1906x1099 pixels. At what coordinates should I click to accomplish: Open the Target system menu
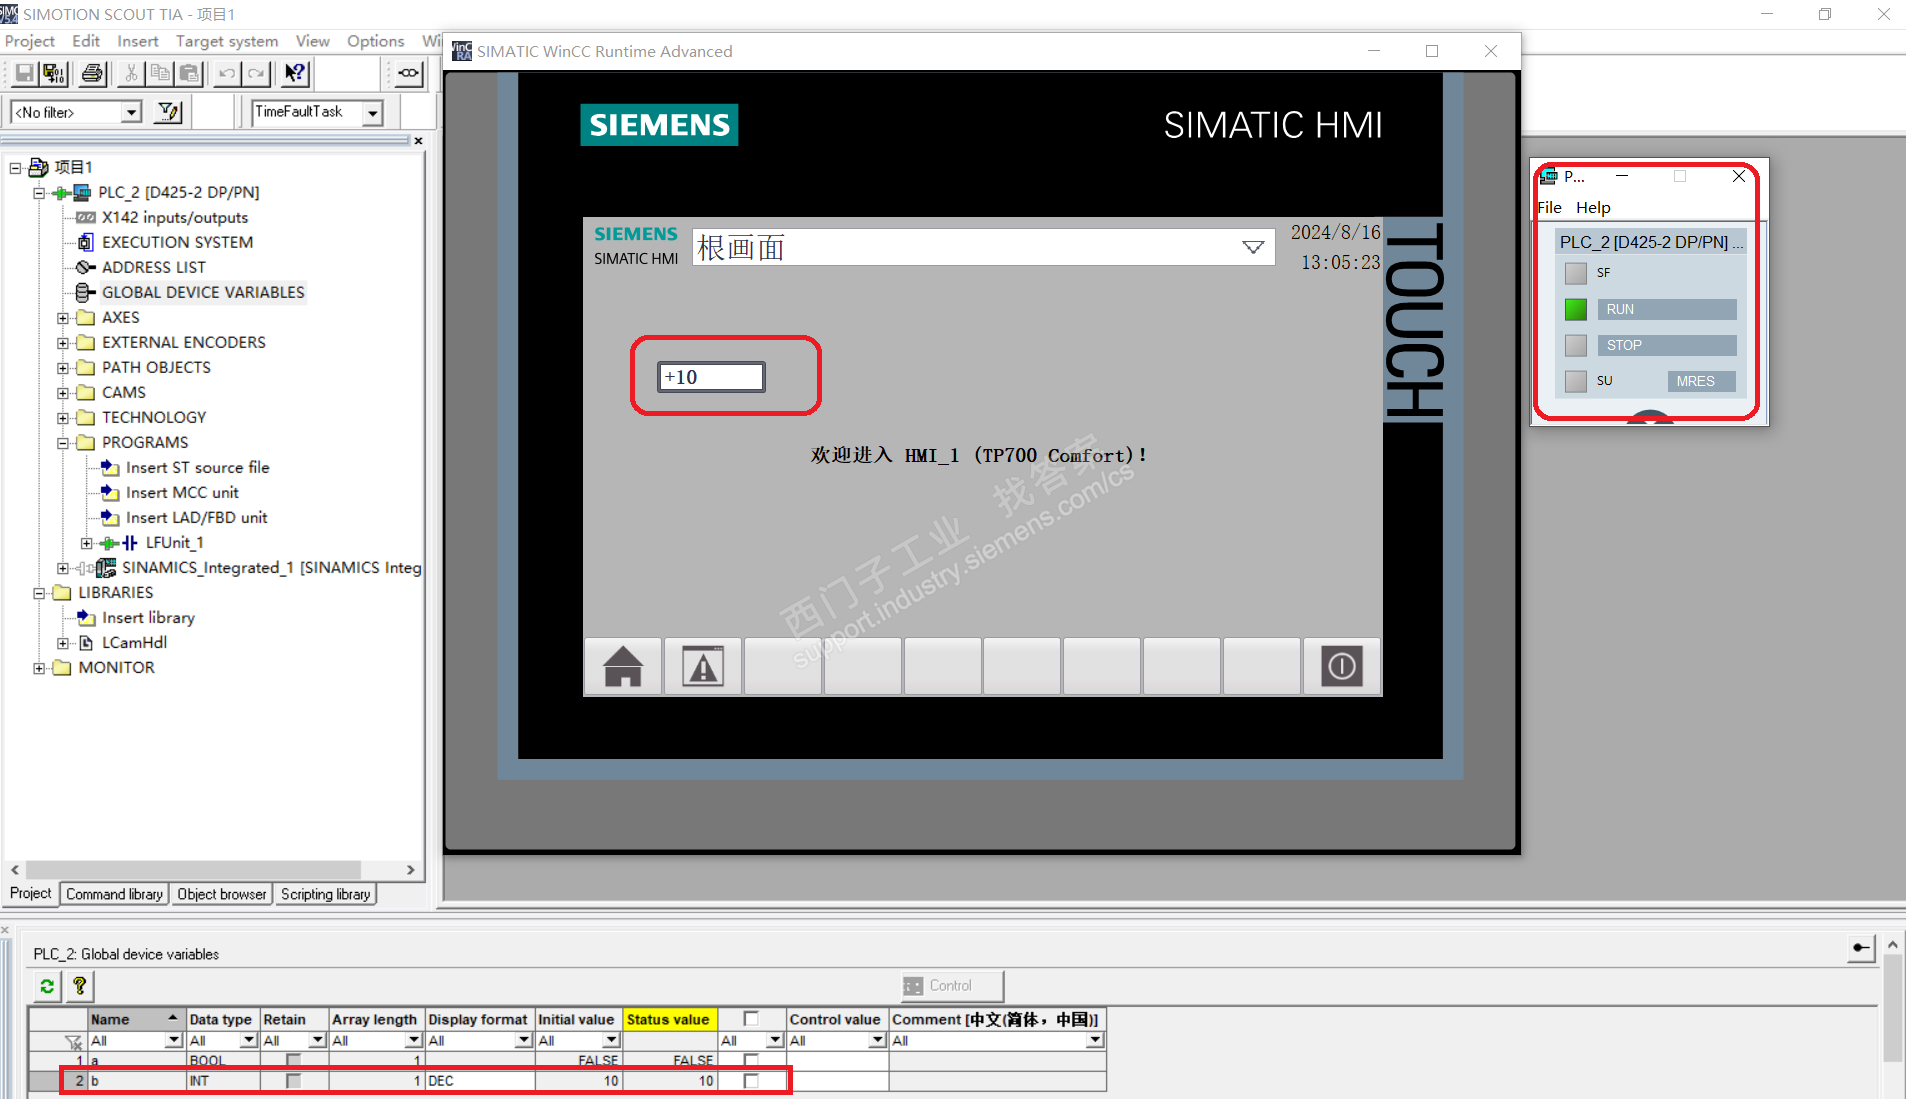227,41
